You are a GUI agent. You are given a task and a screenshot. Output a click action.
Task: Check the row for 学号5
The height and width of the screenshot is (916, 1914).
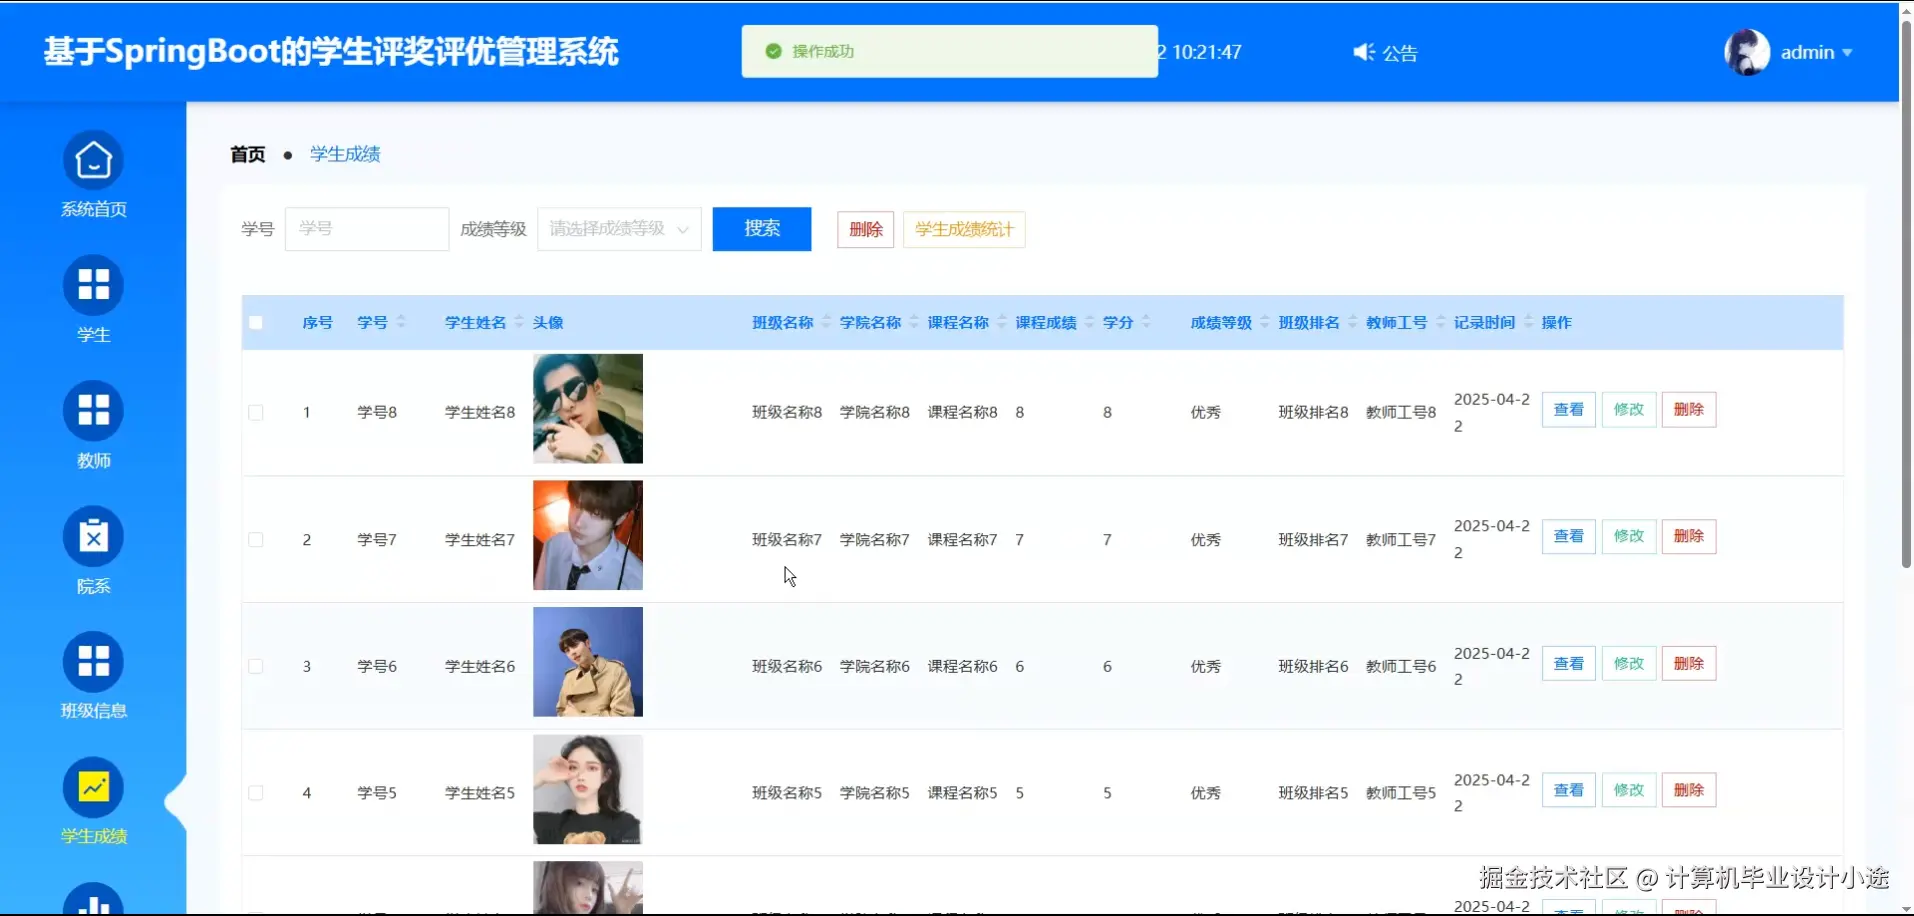[256, 793]
